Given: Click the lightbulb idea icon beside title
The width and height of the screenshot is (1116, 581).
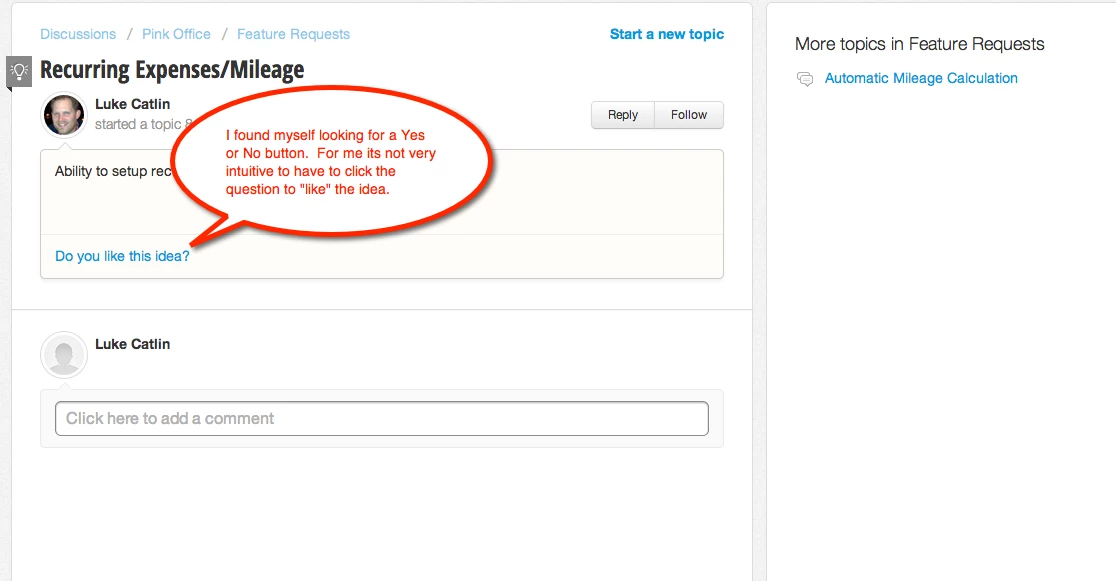Looking at the screenshot, I should (19, 71).
